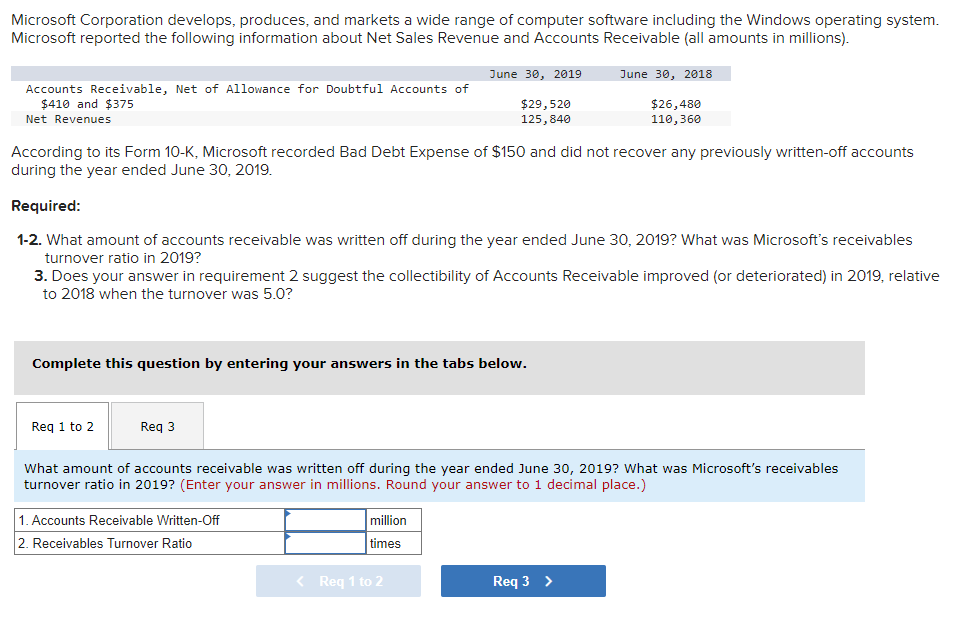960x624 pixels.
Task: Click the 110,360 net revenues figure
Action: [x=676, y=119]
